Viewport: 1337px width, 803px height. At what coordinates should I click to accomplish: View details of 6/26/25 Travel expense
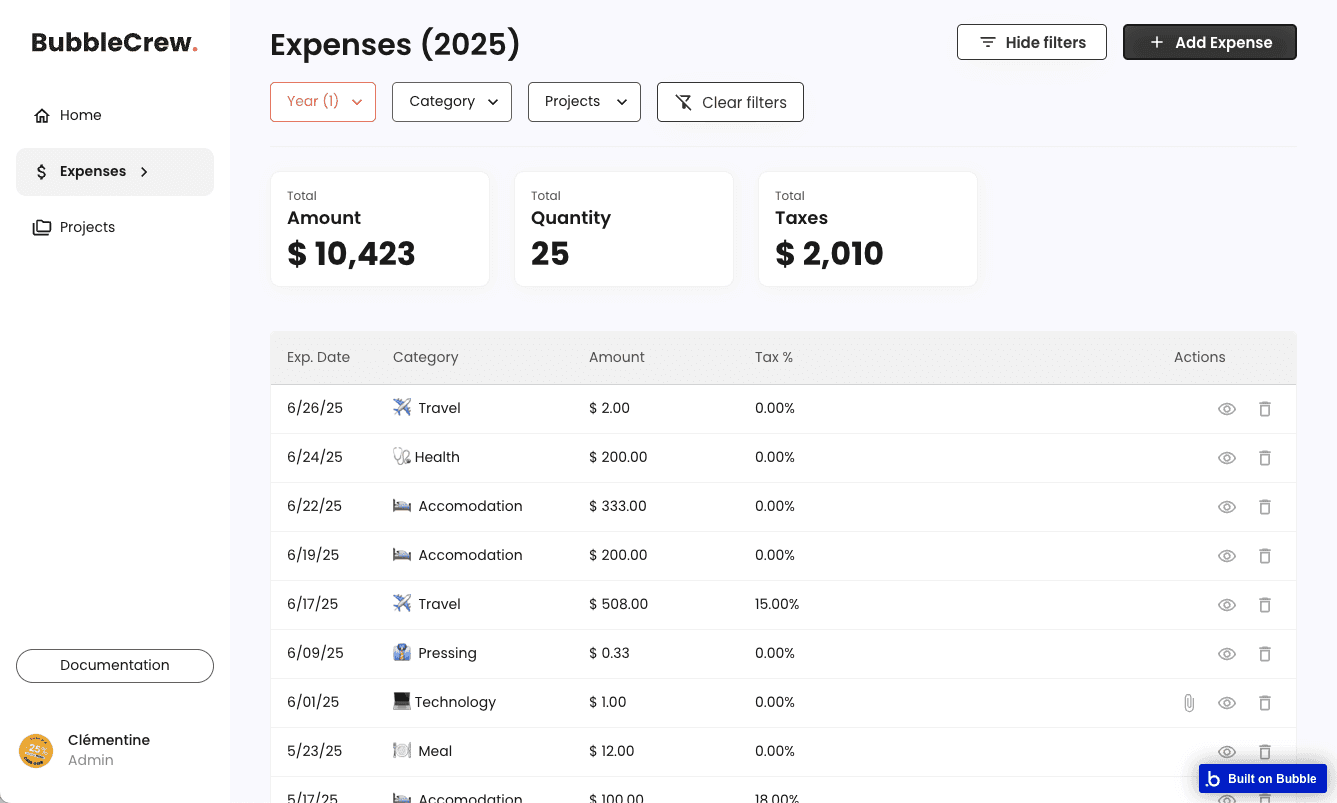click(x=1227, y=409)
